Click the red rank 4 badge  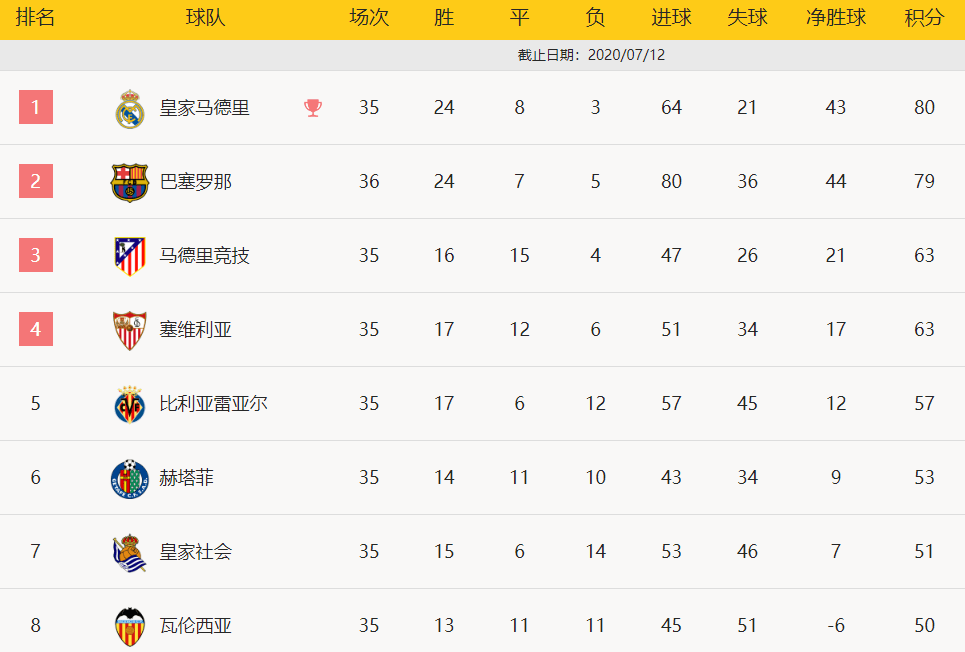click(x=36, y=329)
